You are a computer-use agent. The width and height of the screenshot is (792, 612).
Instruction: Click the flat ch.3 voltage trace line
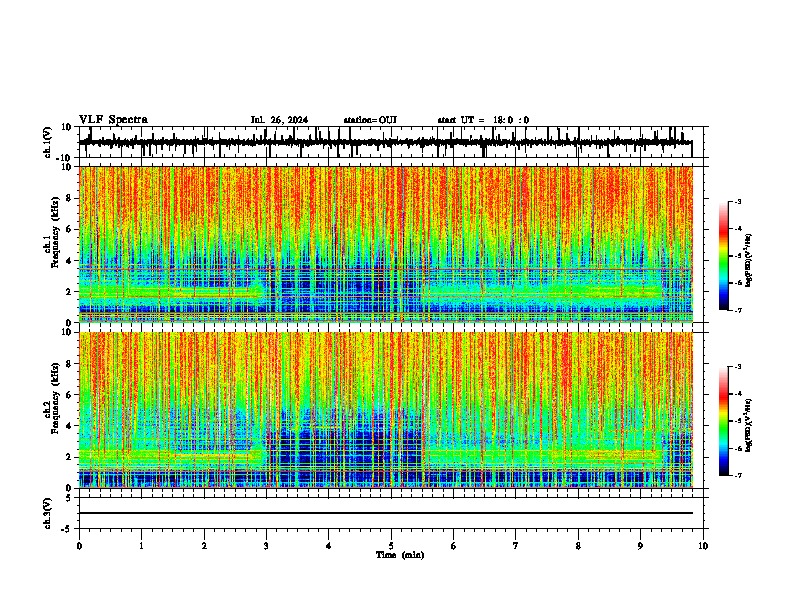pos(385,513)
